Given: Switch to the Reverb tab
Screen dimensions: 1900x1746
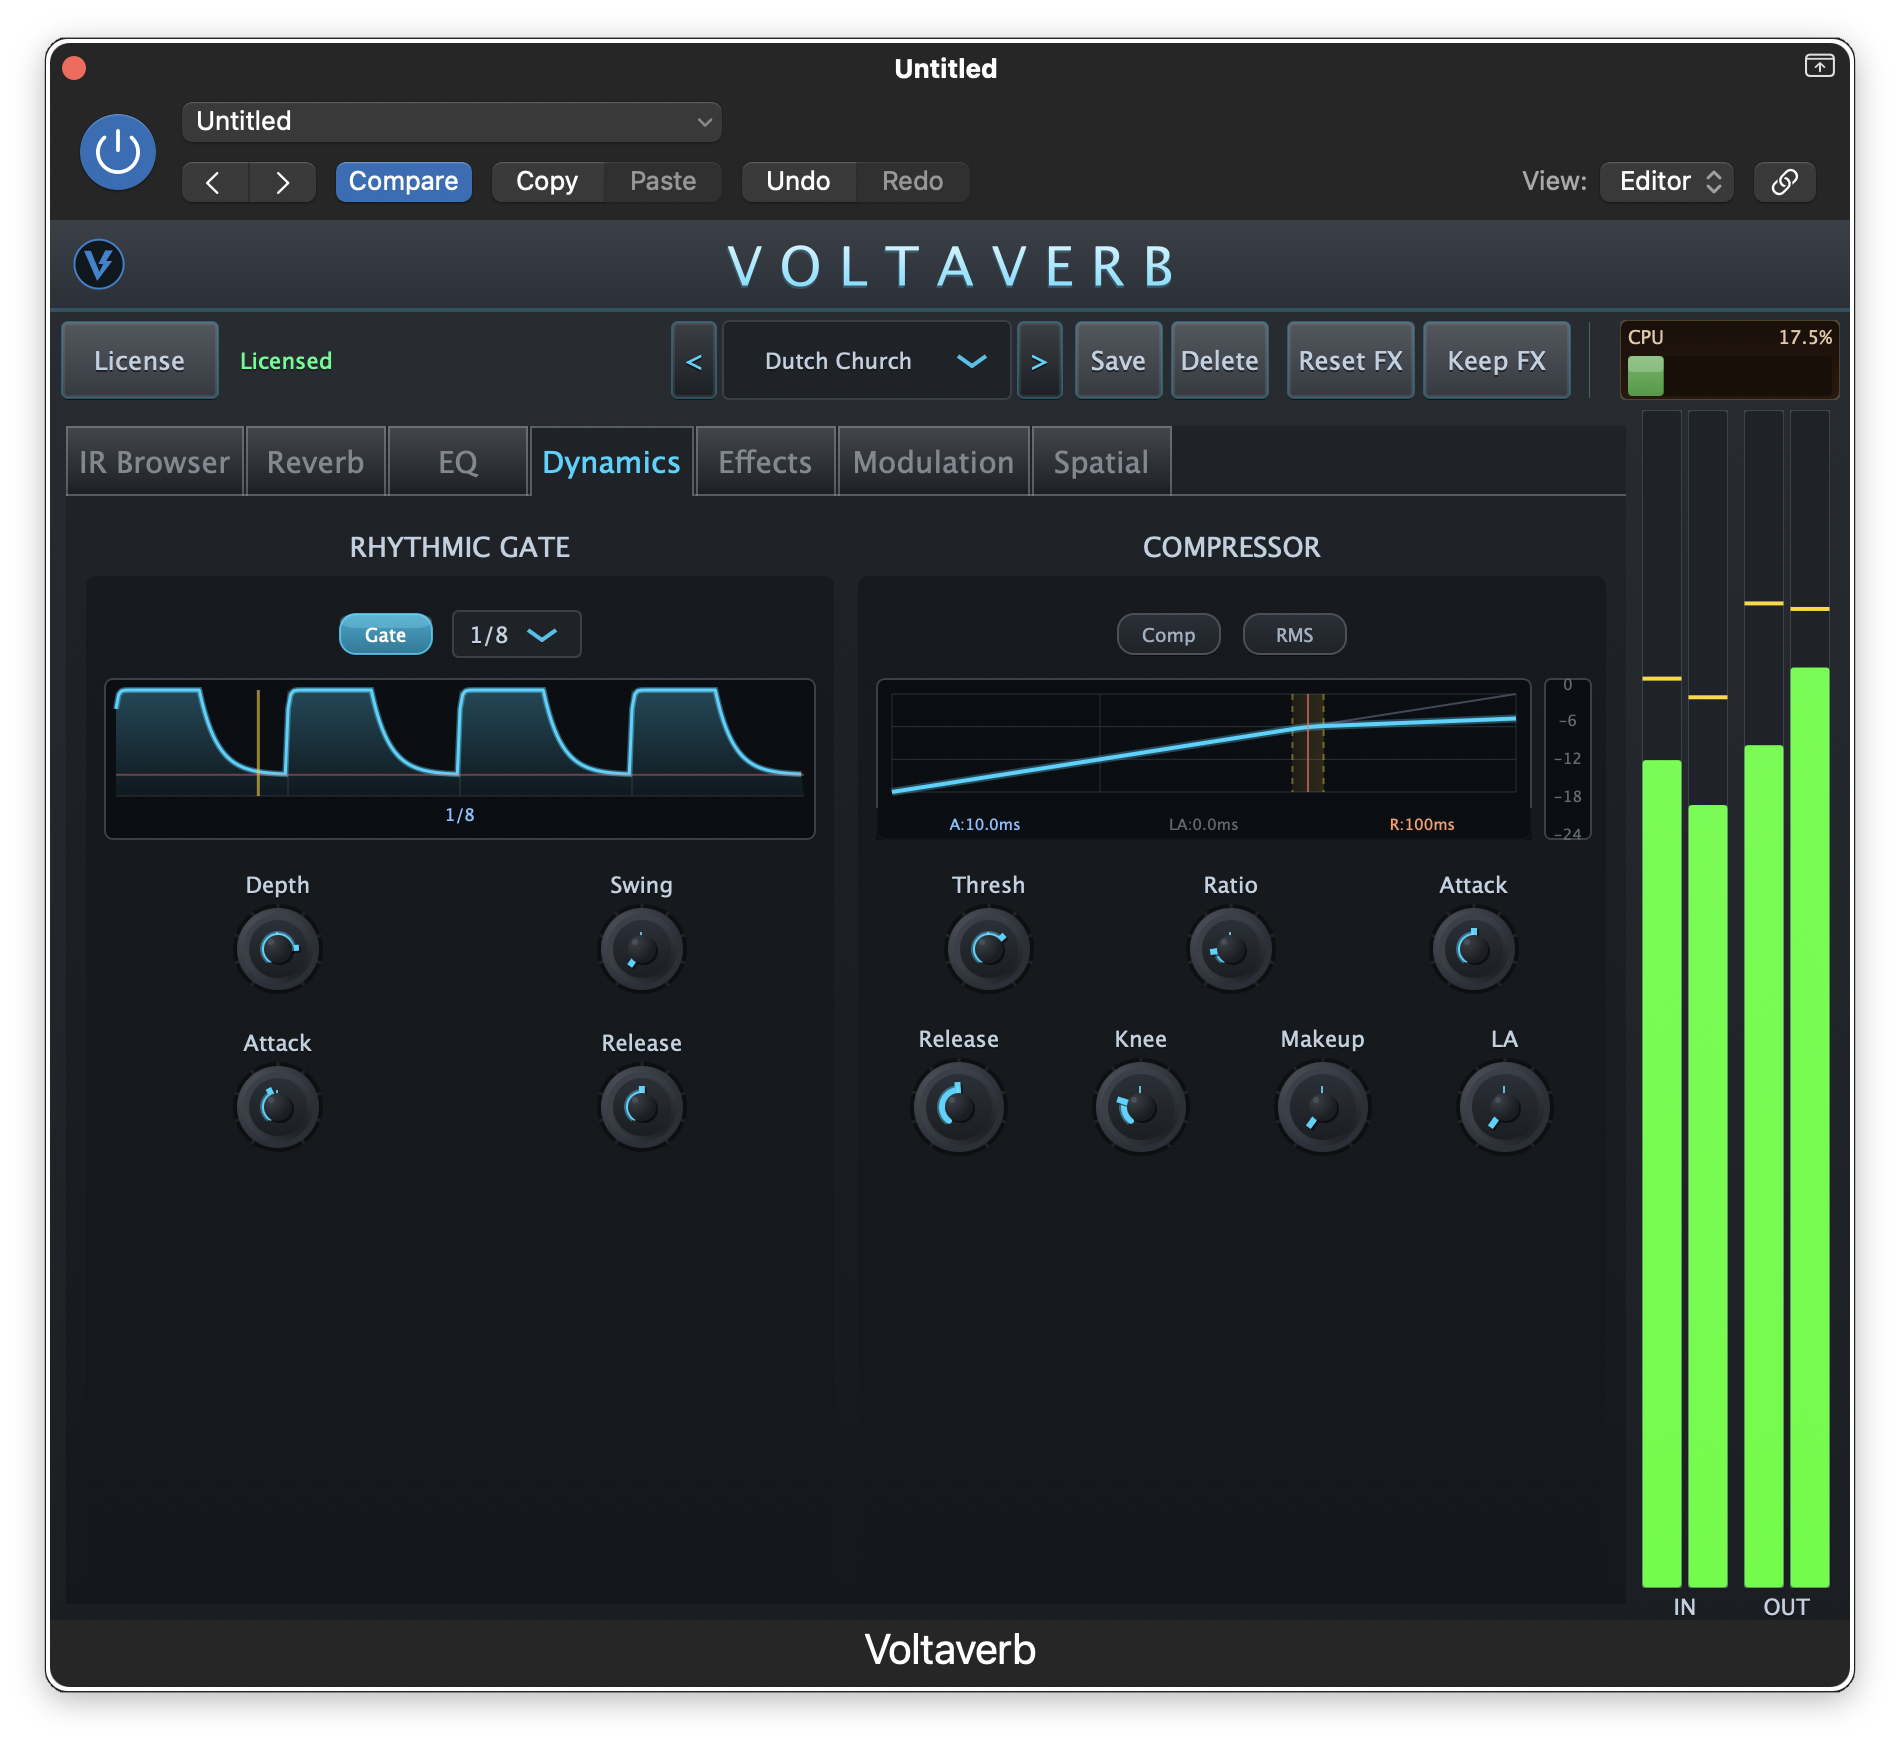Looking at the screenshot, I should click(315, 462).
